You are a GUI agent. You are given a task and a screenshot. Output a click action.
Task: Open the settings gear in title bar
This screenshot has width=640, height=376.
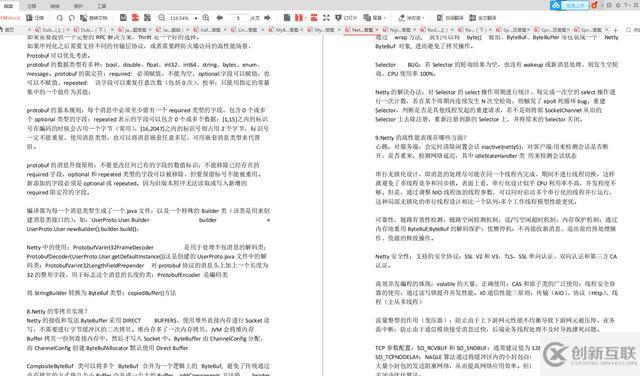tap(618, 5)
